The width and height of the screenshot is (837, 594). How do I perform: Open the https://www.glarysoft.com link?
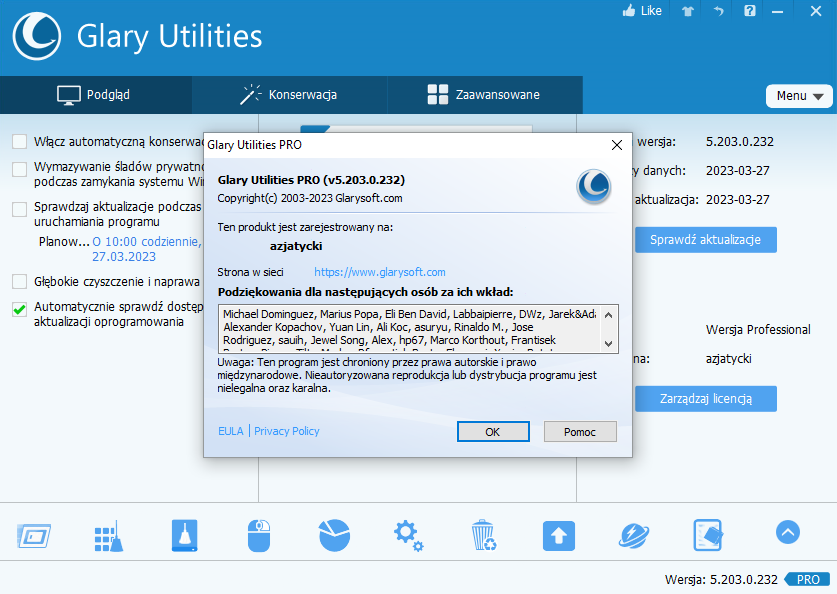[x=380, y=272]
